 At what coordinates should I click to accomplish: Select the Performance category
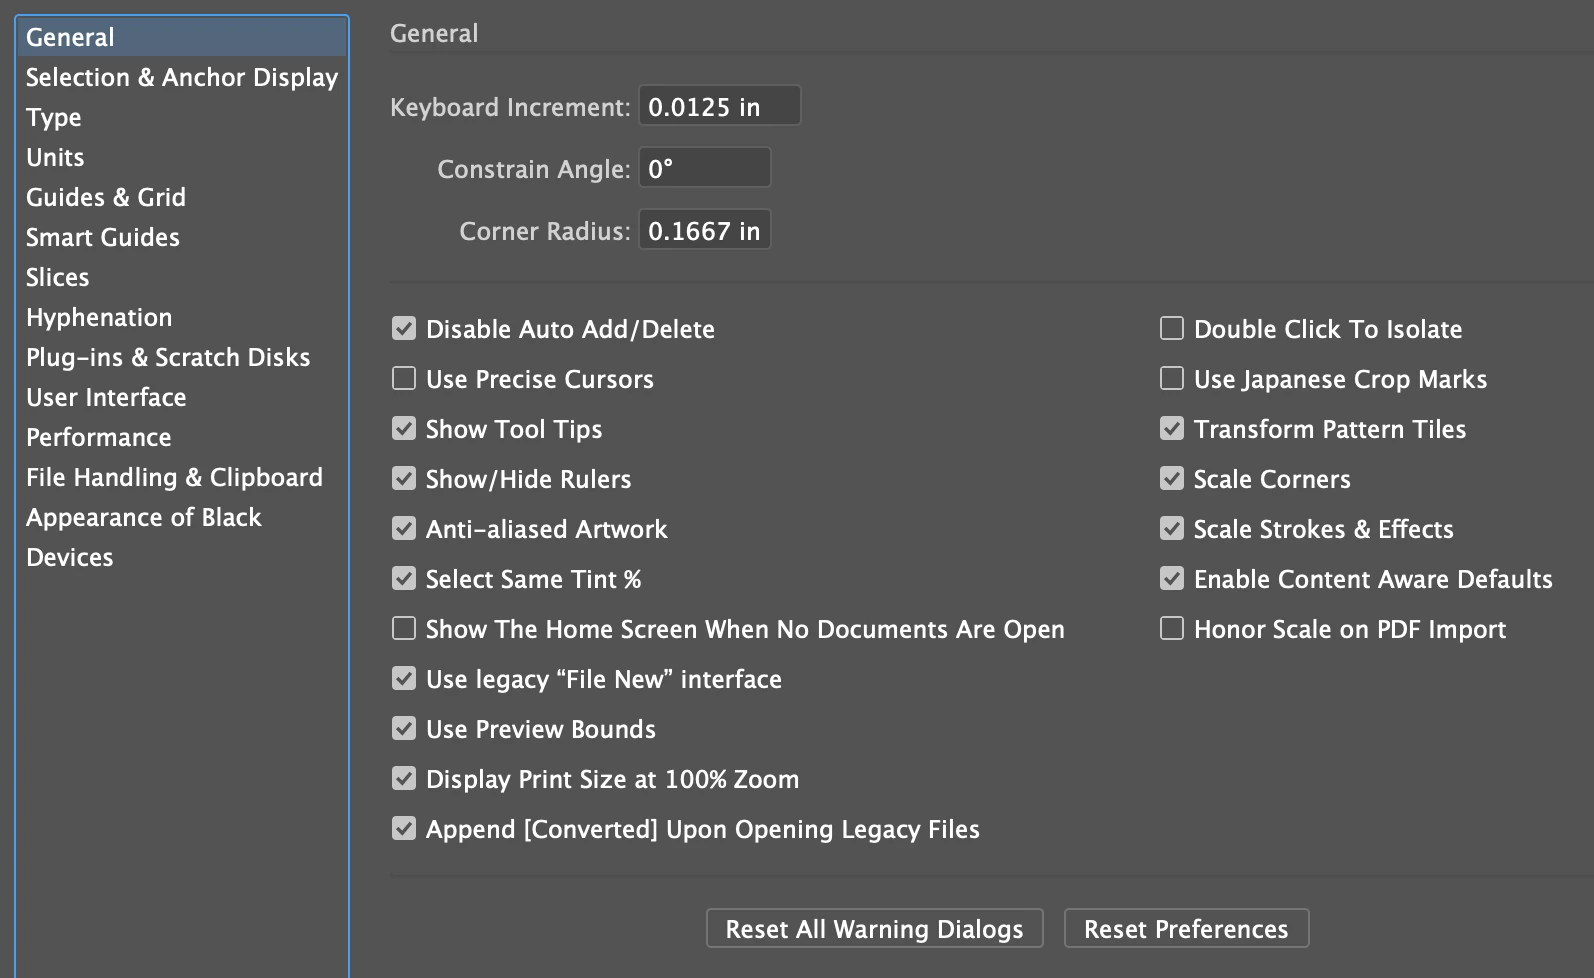[x=98, y=437]
